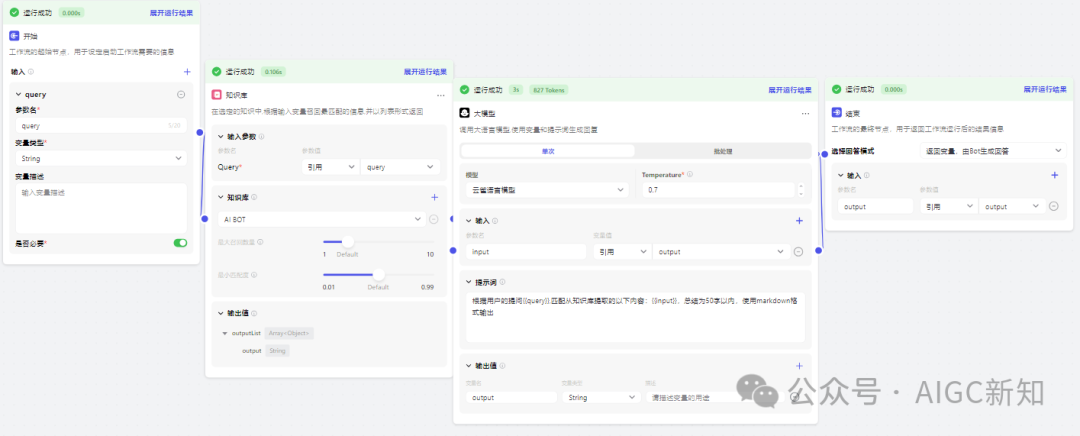Collapse the outputList tree item

[225, 333]
